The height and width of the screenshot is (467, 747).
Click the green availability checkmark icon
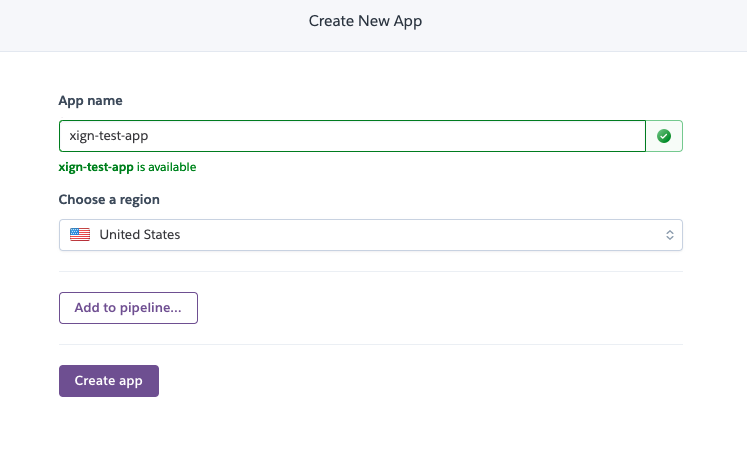664,136
